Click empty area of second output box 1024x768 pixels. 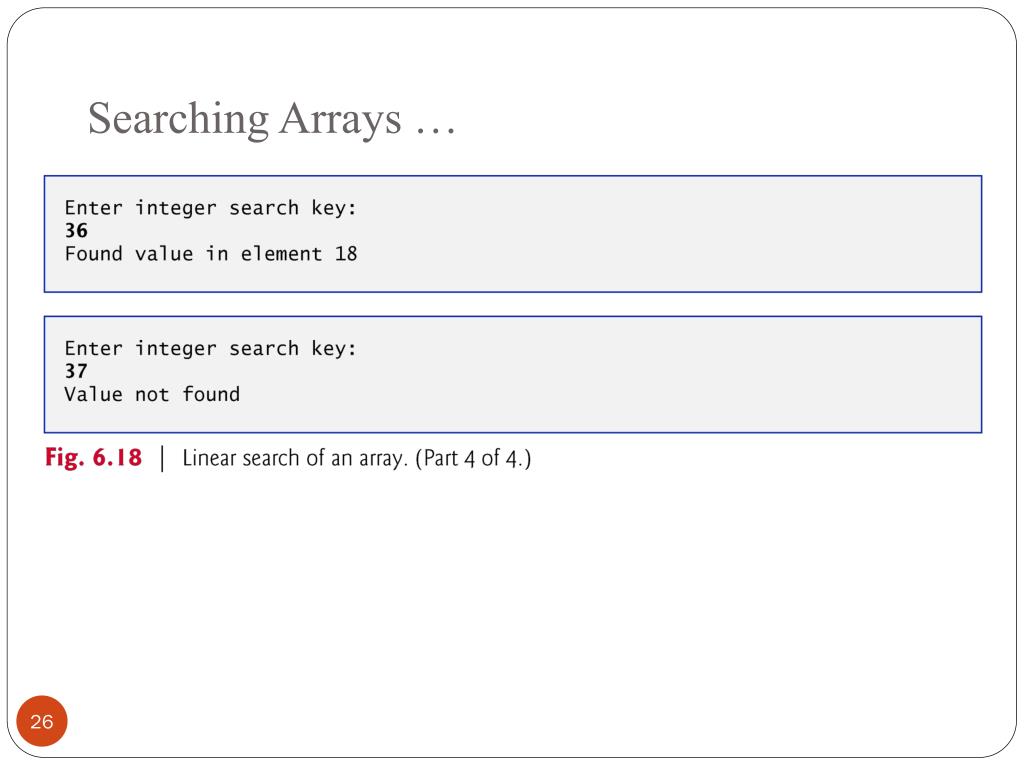click(666, 374)
